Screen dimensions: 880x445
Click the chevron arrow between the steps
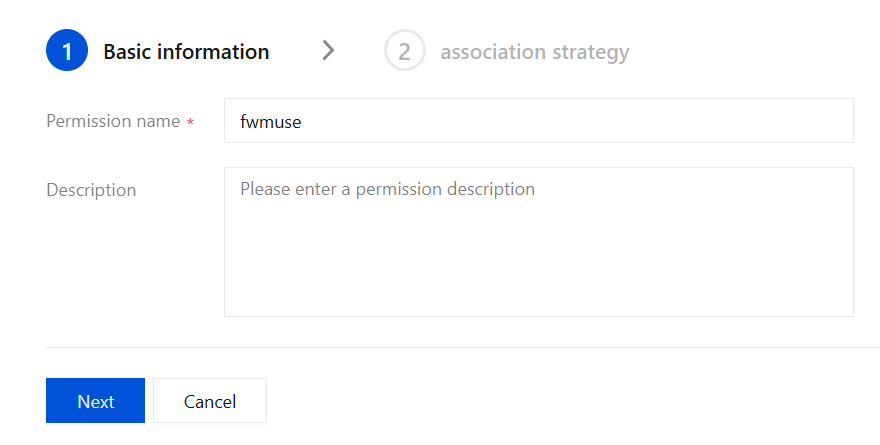point(328,51)
